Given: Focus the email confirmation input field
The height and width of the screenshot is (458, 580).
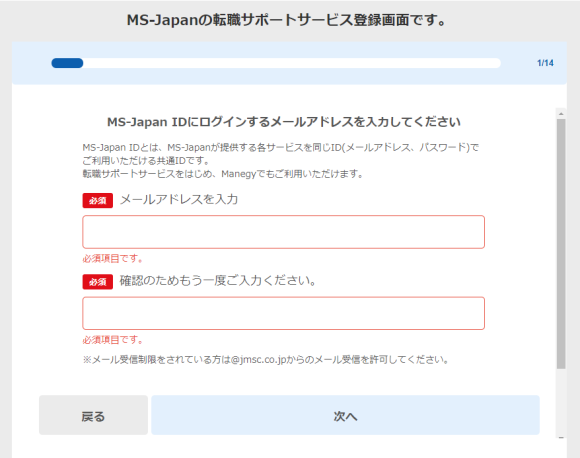Looking at the screenshot, I should pos(283,313).
